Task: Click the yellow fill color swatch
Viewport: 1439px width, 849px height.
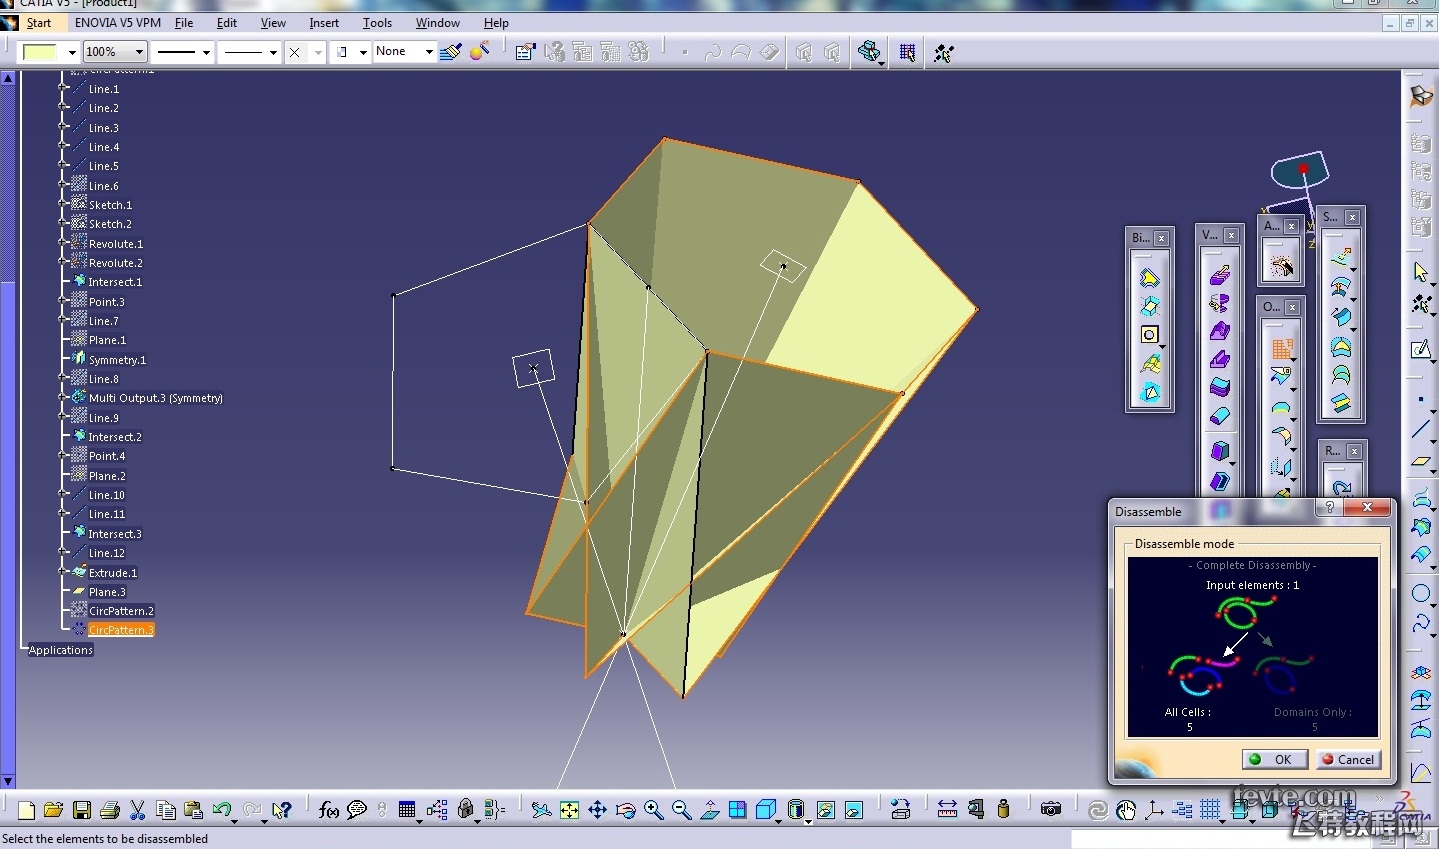Action: tap(40, 52)
